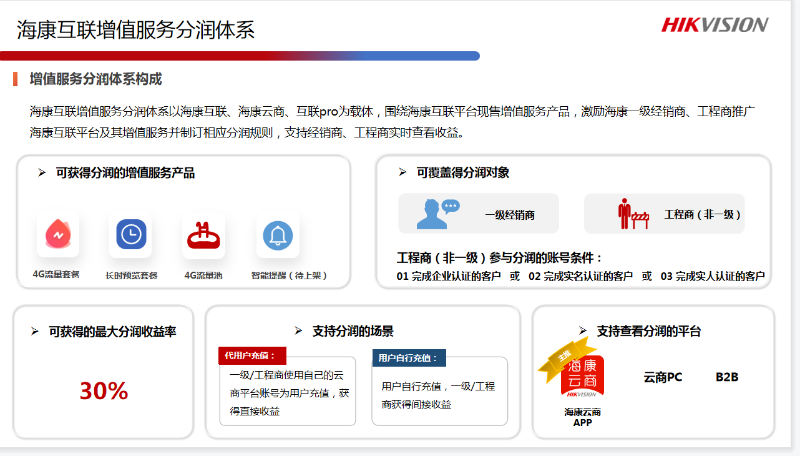Screen dimensions: 800x456
Task: Select the 长时预览套餐 clock icon
Action: coord(130,235)
